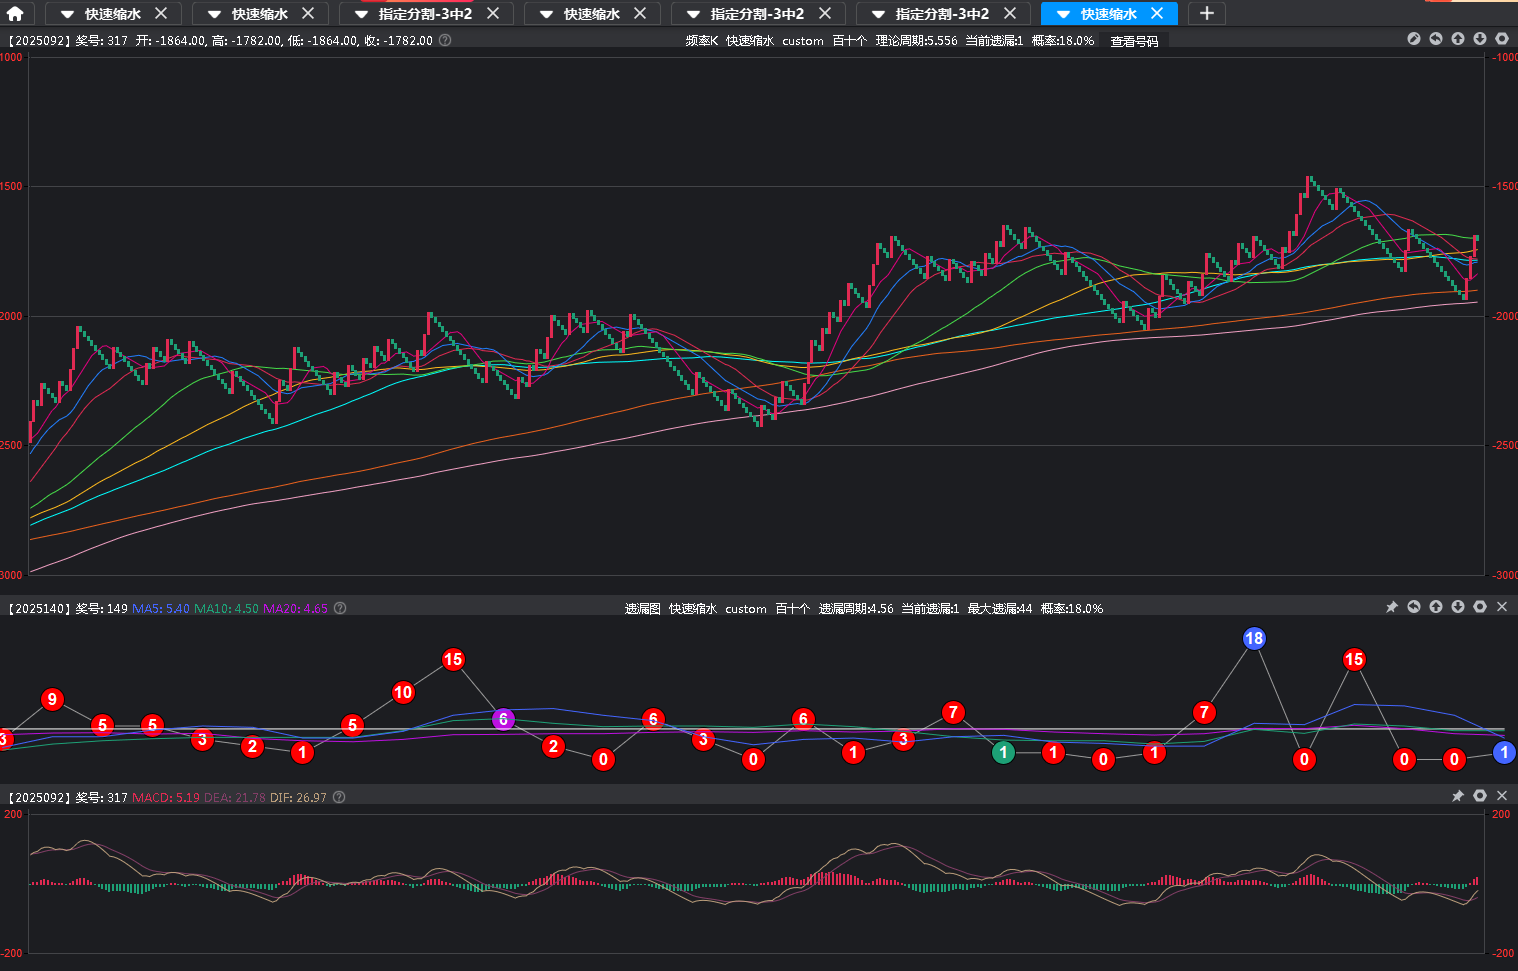The height and width of the screenshot is (971, 1518).
Task: Select the red 10 marker in the 遗漏图
Action: point(403,692)
